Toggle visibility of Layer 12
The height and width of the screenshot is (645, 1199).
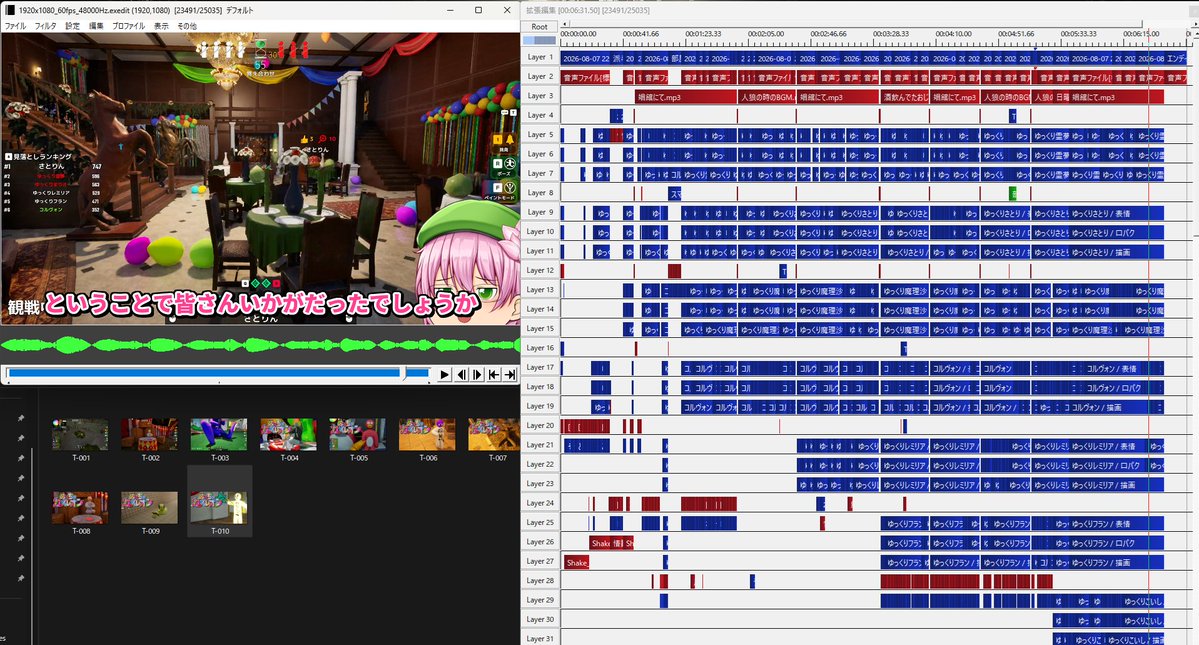click(x=540, y=271)
